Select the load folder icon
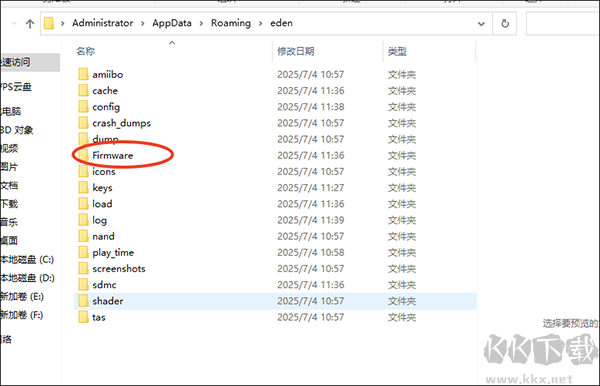Viewport: 600px width, 386px height. coord(83,204)
